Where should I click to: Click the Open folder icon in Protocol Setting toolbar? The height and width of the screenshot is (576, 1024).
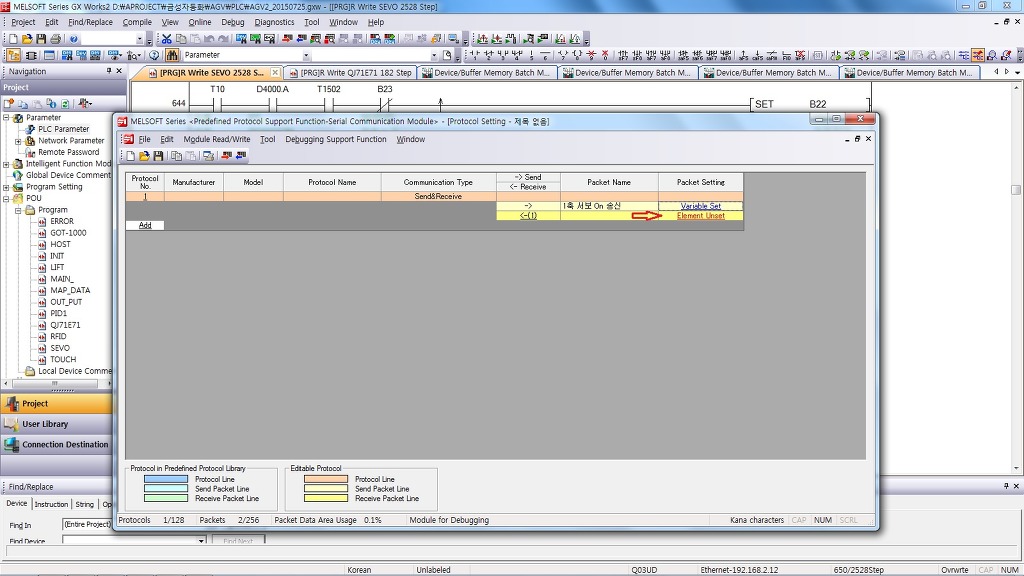tap(144, 156)
